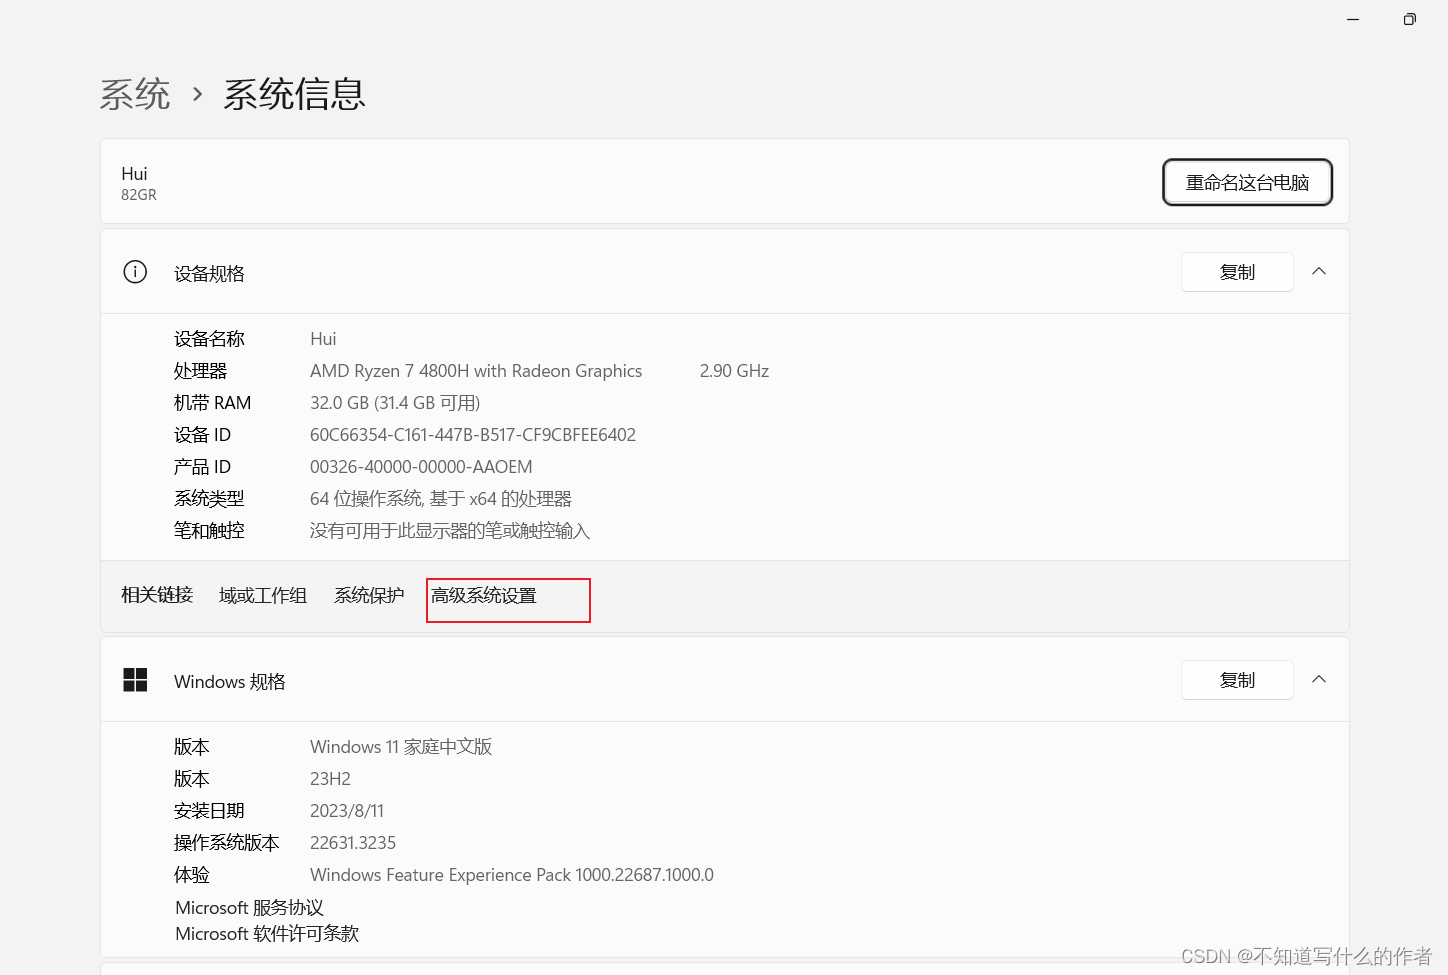Click the Windows logo icon beside Windows 规格
Screen dimensions: 1448x975
point(135,680)
